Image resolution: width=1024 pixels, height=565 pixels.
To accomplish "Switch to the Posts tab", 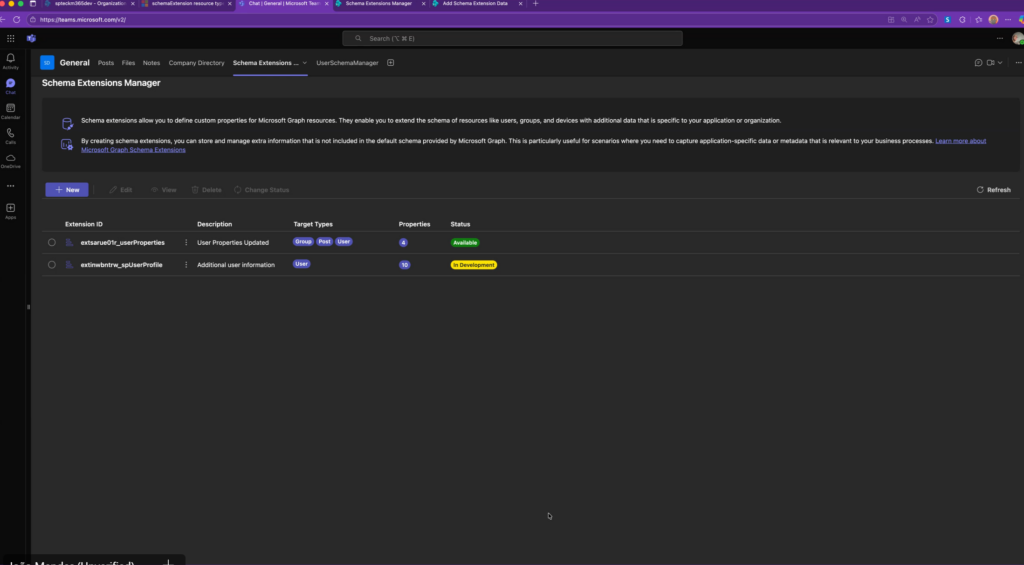I will coord(106,63).
